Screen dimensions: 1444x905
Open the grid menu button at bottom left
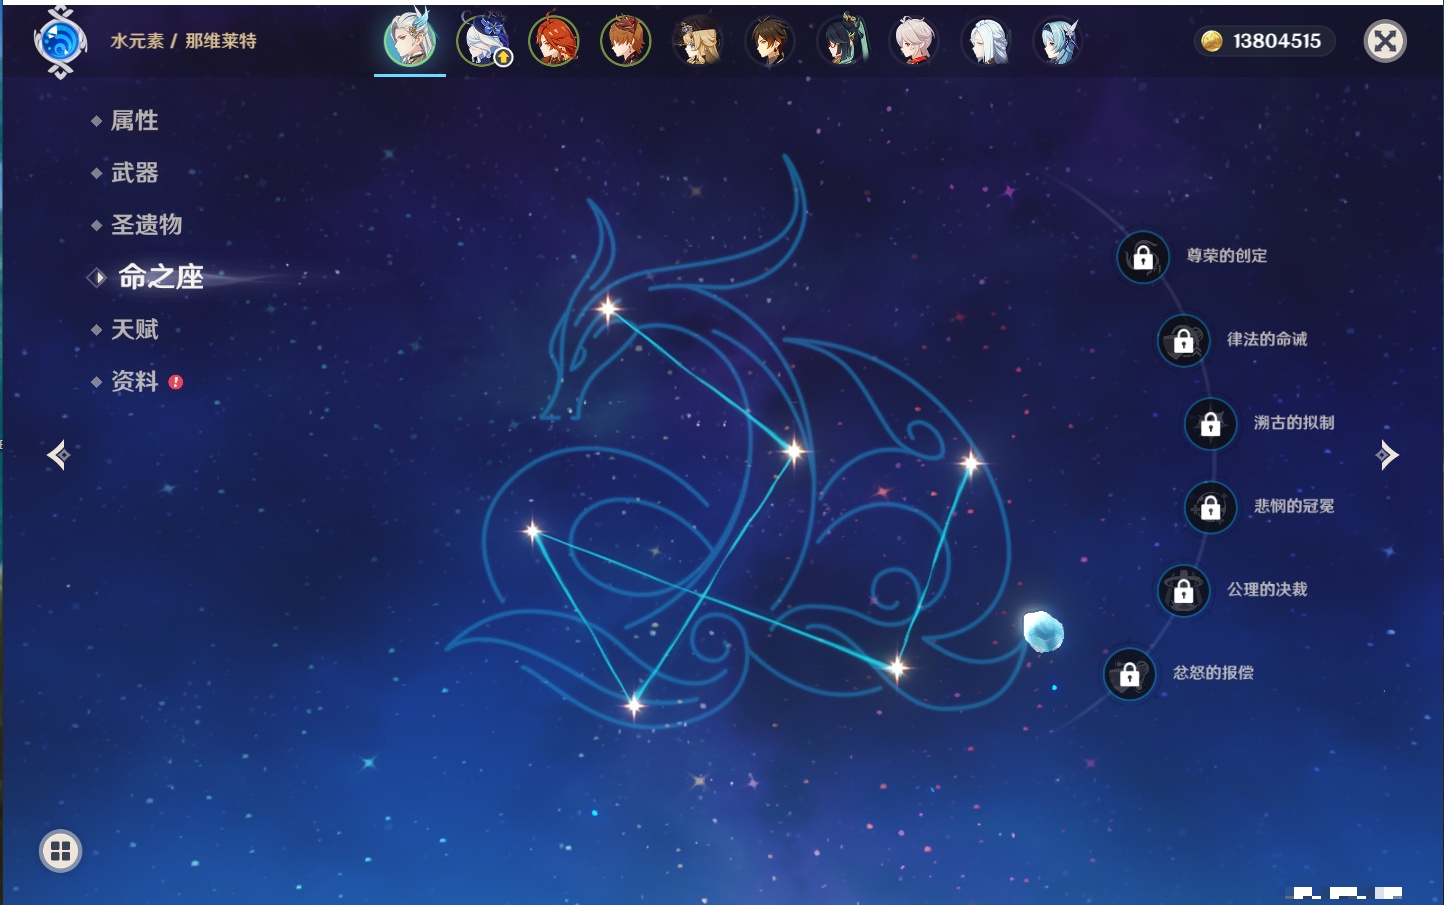60,851
